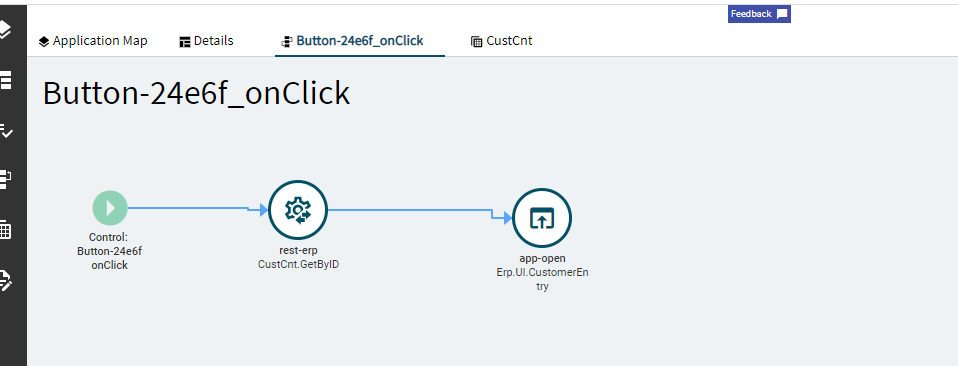Select the app-open window node

(x=541, y=218)
